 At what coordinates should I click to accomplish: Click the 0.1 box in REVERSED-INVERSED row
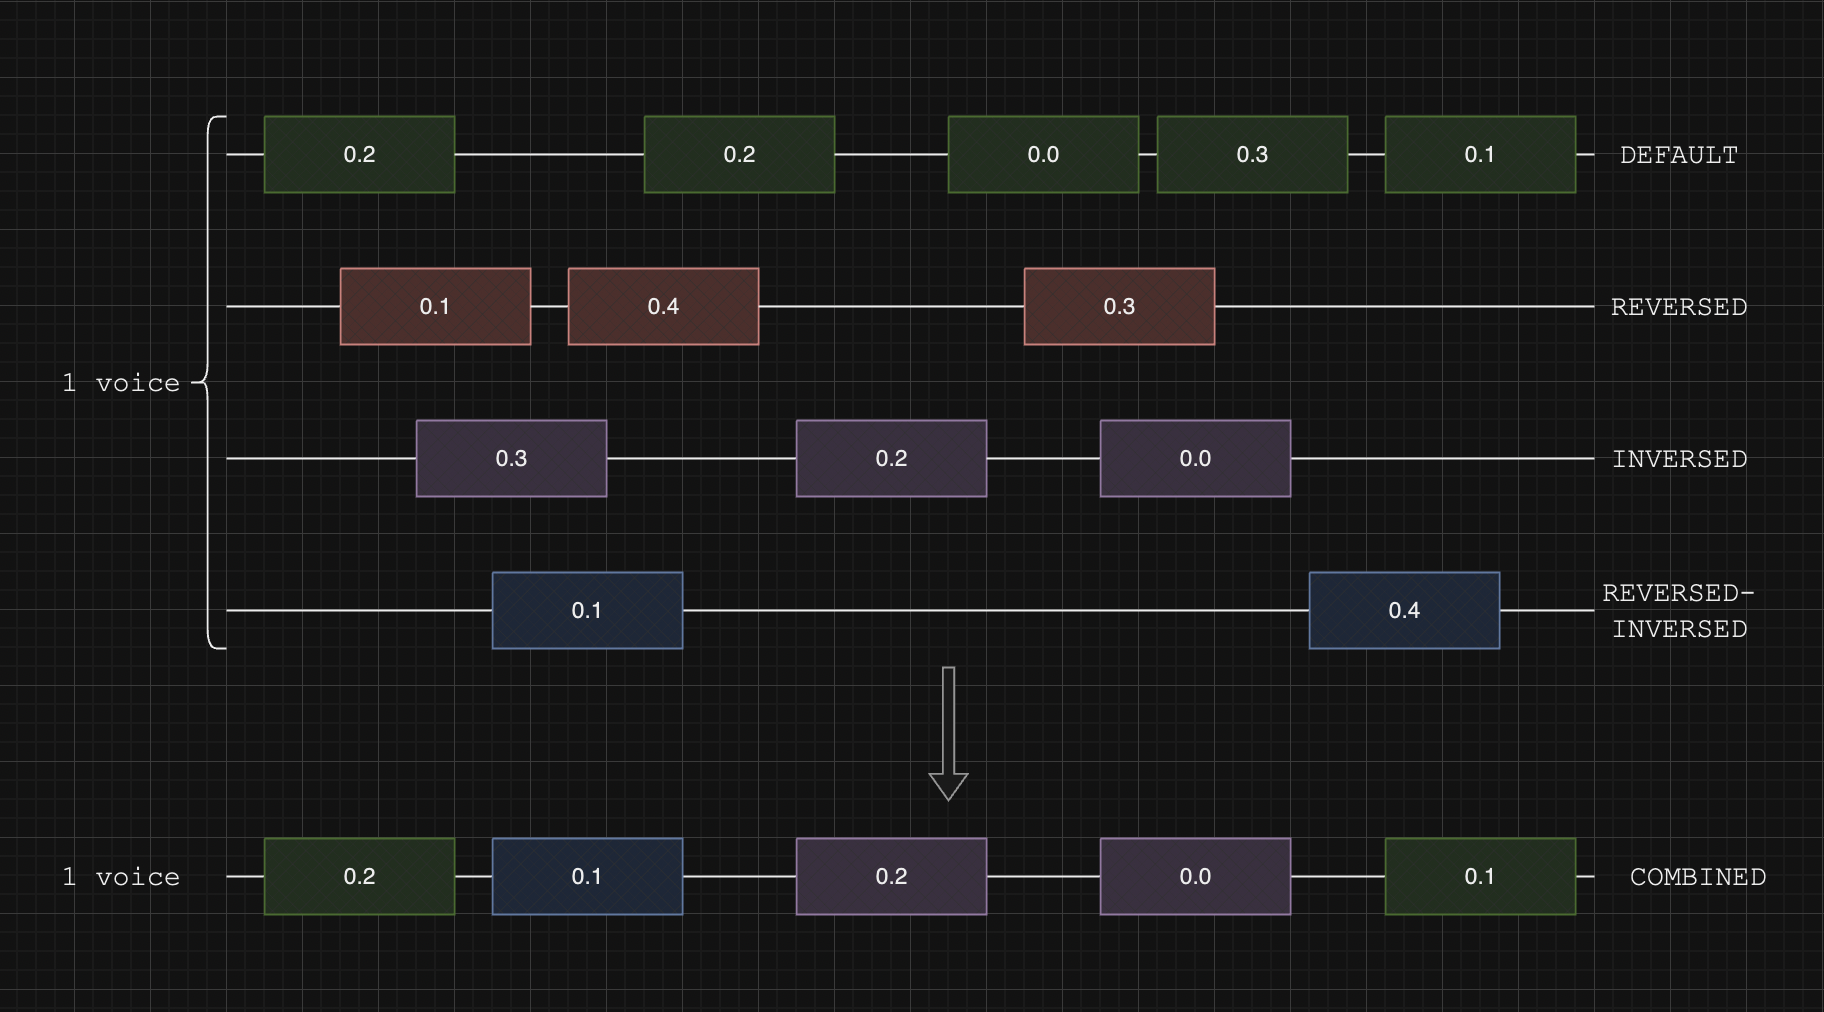(587, 610)
